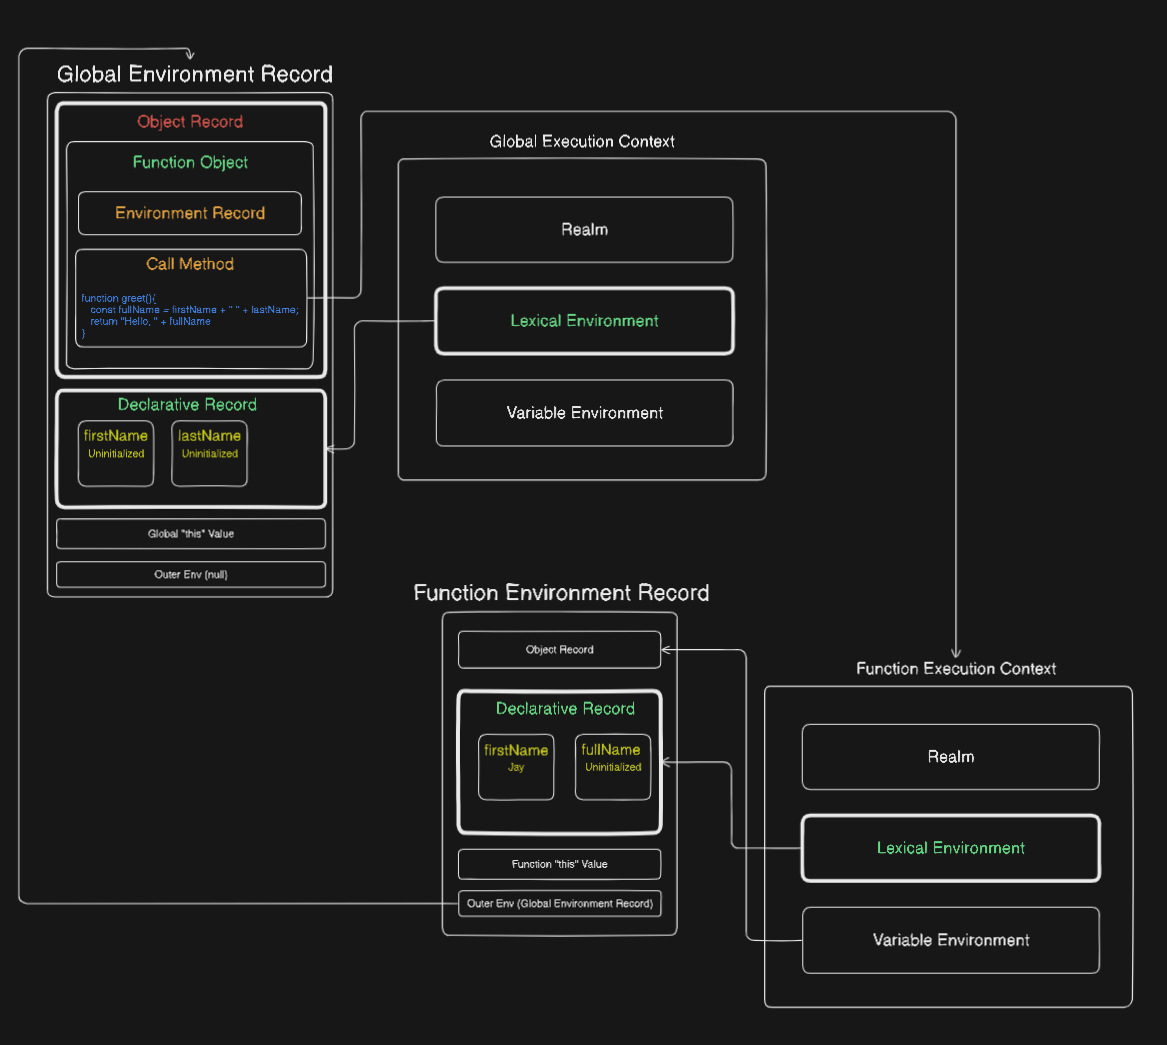Select the 'Global Execution Context' title

[x=582, y=141]
